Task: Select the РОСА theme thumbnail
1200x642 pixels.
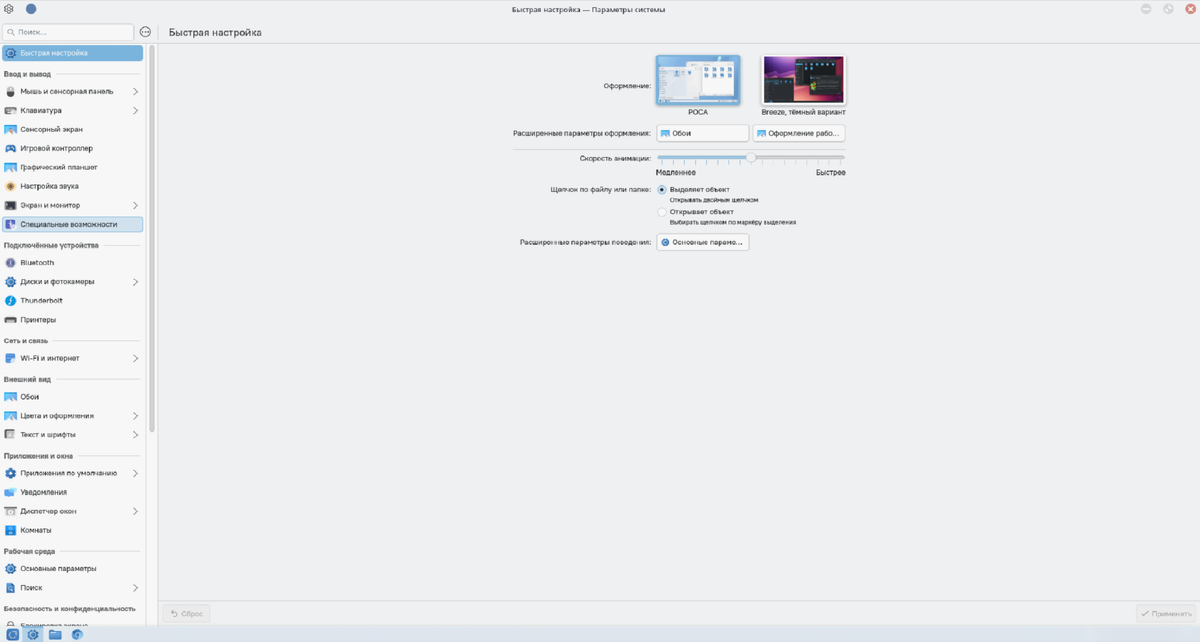Action: 697,80
